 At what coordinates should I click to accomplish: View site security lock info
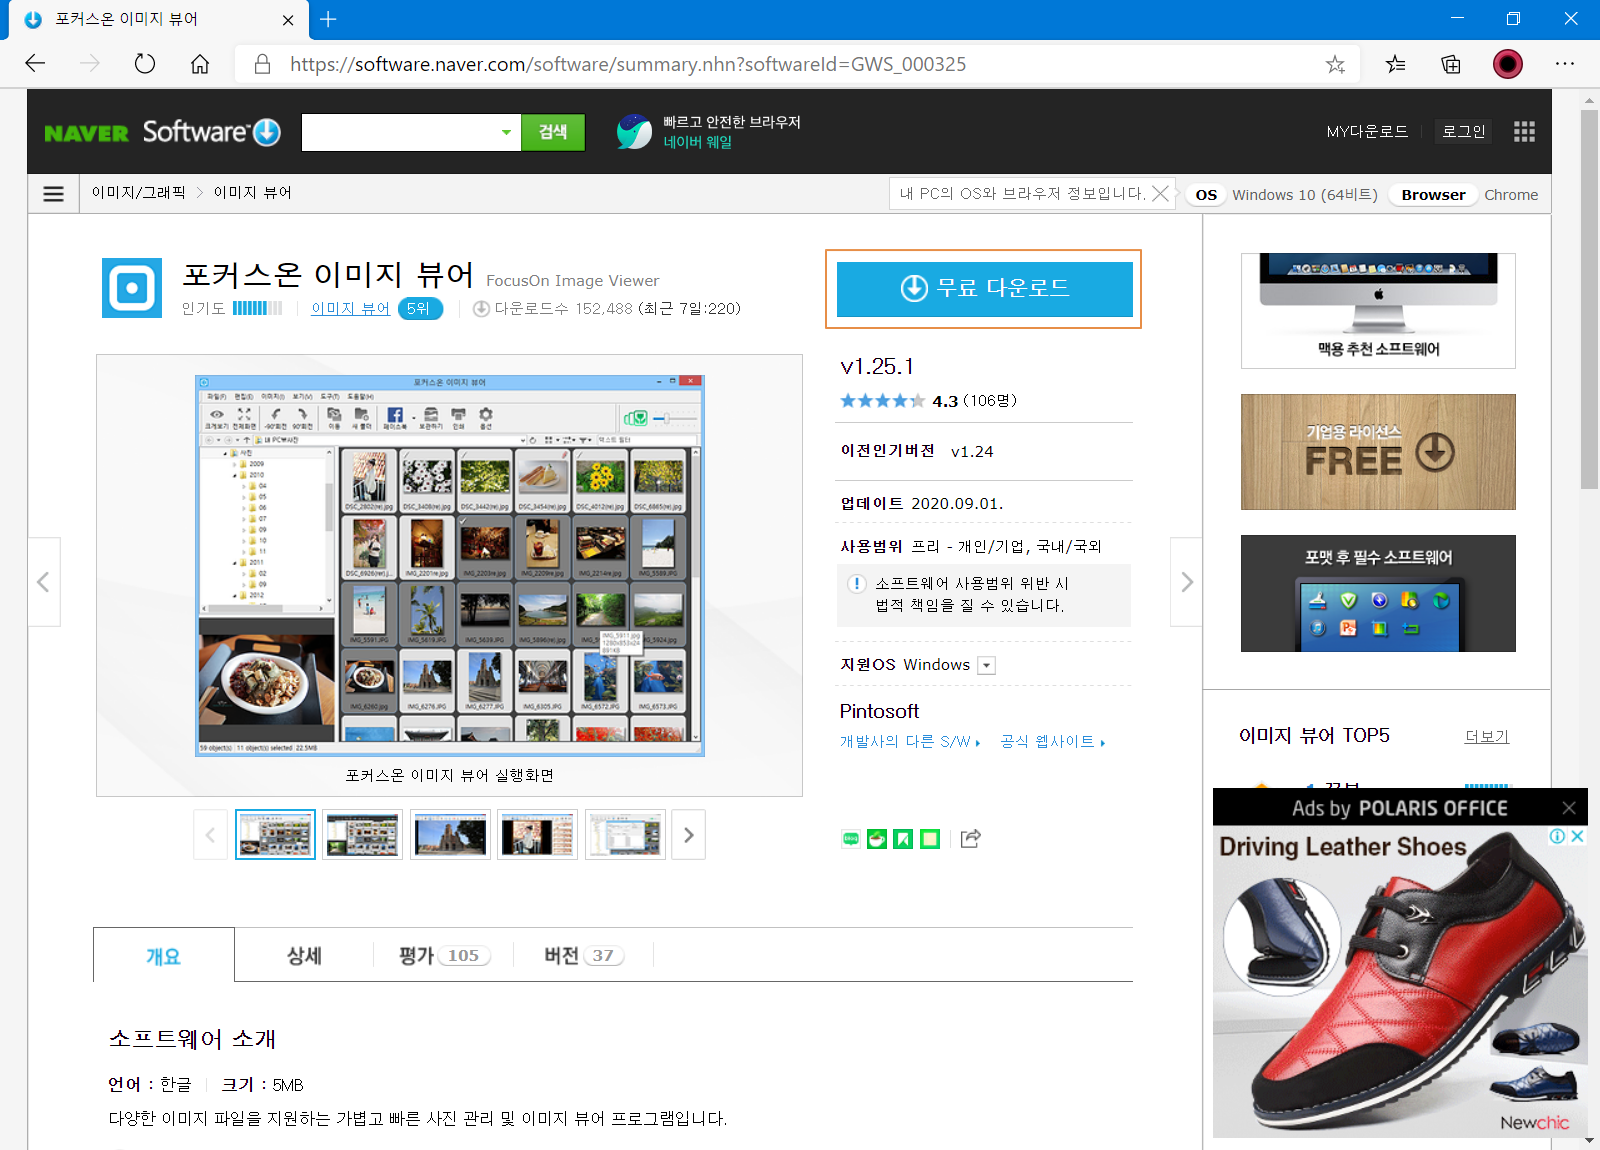(262, 64)
